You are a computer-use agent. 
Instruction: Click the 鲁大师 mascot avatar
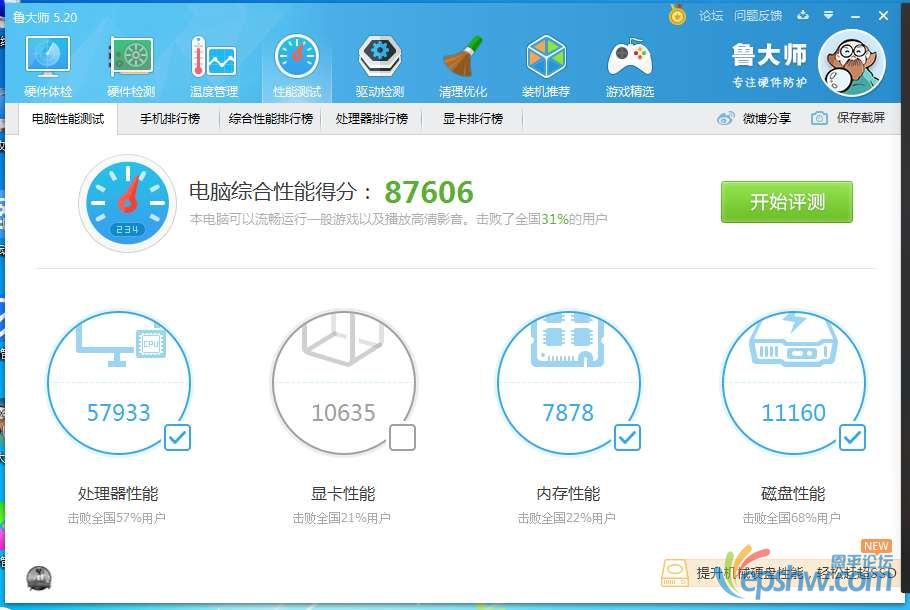(851, 63)
